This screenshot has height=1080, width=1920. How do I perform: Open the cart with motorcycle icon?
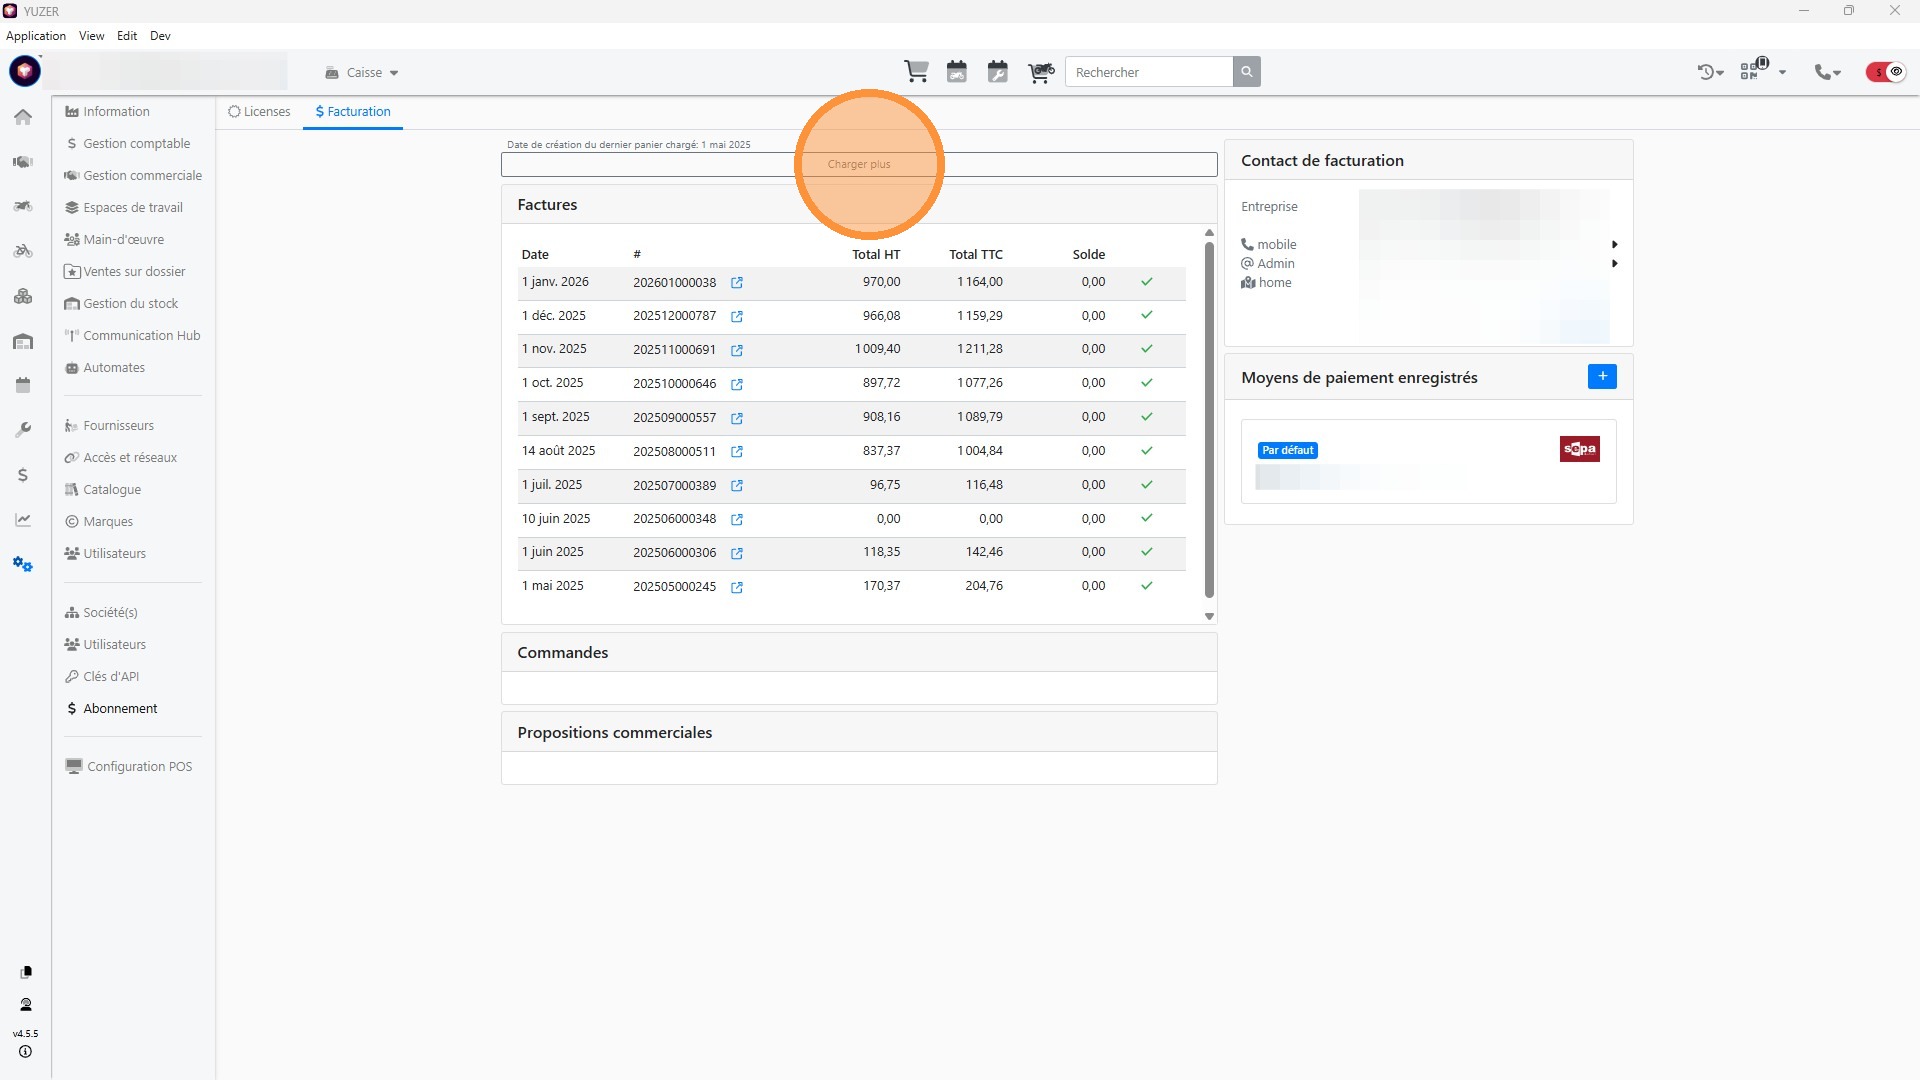(1040, 72)
